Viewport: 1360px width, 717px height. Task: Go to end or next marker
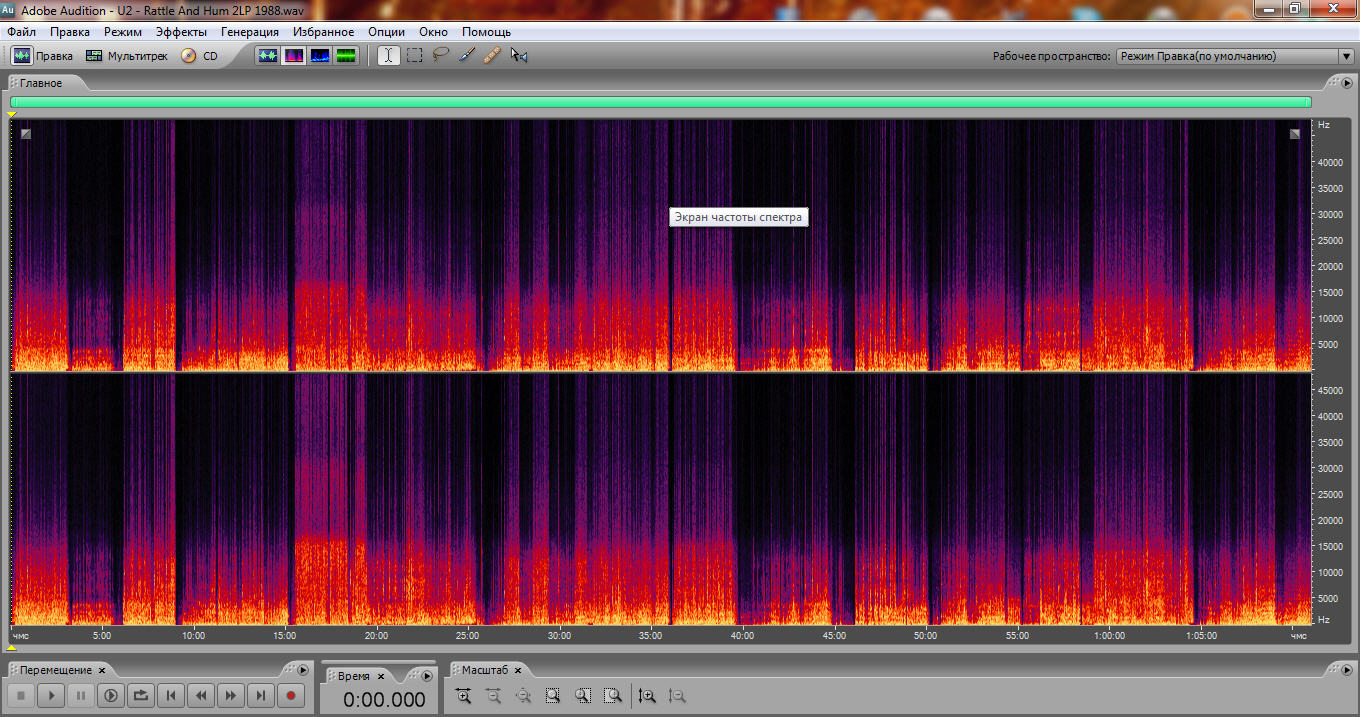coord(261,694)
